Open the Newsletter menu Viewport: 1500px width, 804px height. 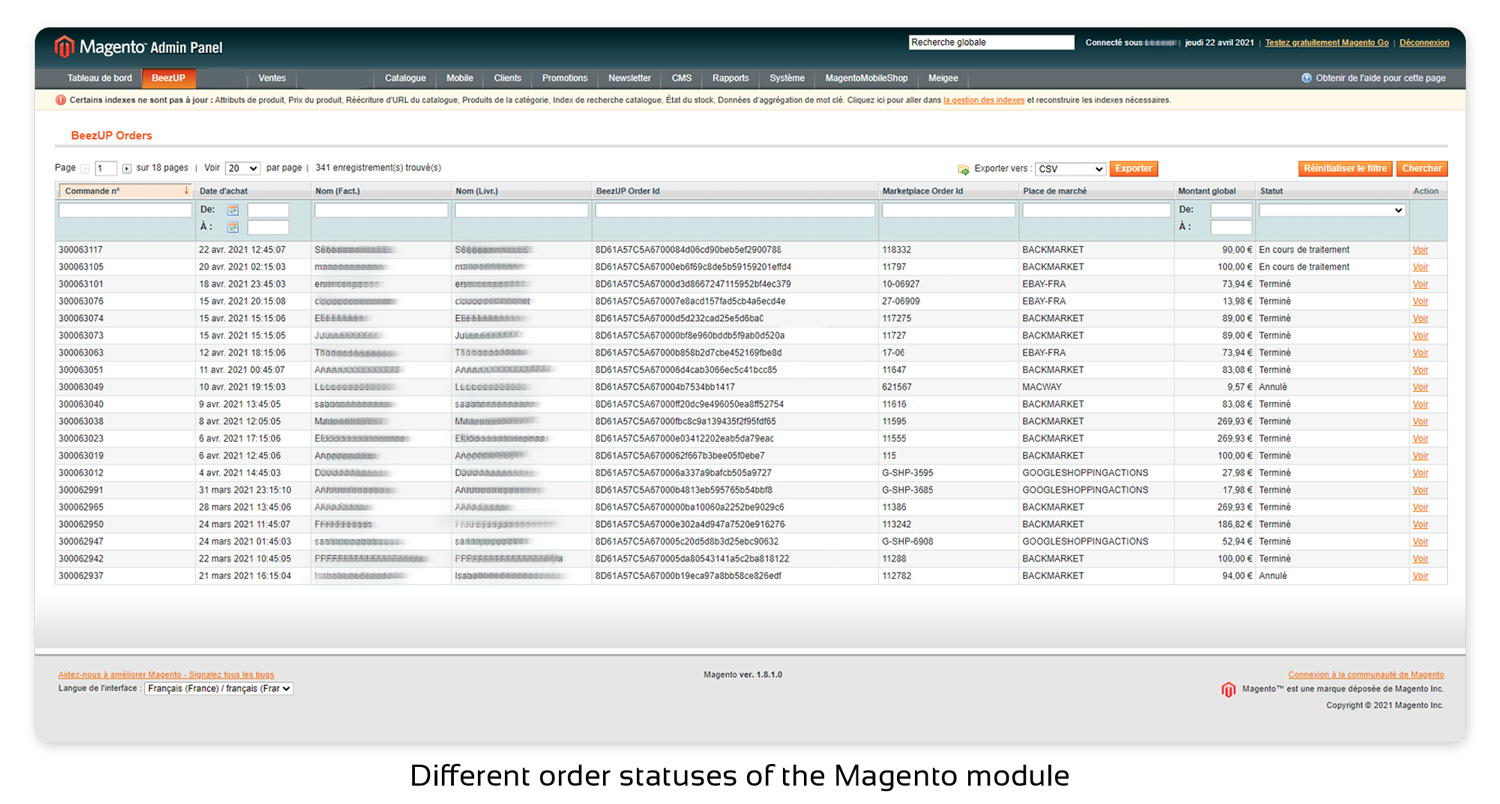630,78
